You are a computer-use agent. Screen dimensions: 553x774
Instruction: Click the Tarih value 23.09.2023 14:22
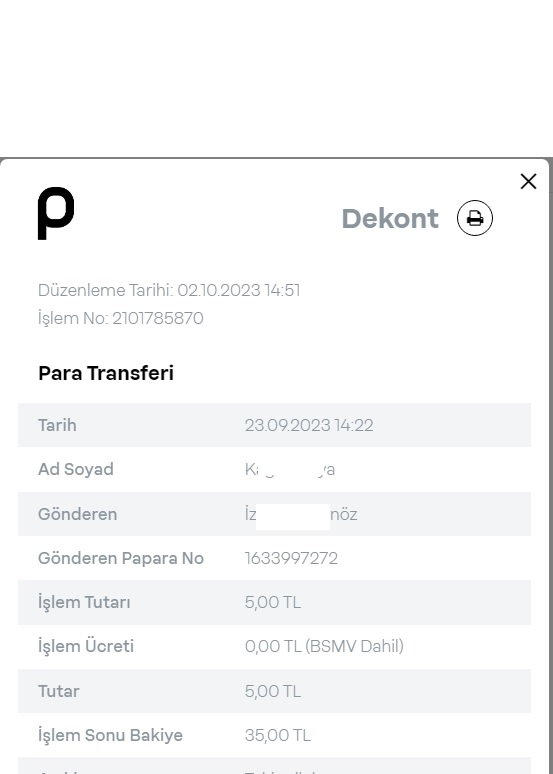click(x=309, y=425)
